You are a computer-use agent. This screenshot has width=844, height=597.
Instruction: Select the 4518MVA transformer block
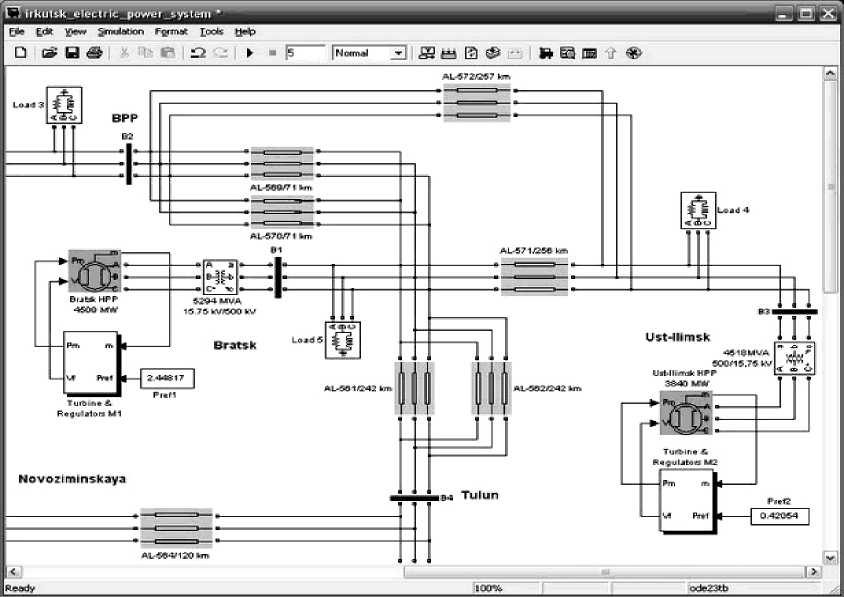pos(794,358)
